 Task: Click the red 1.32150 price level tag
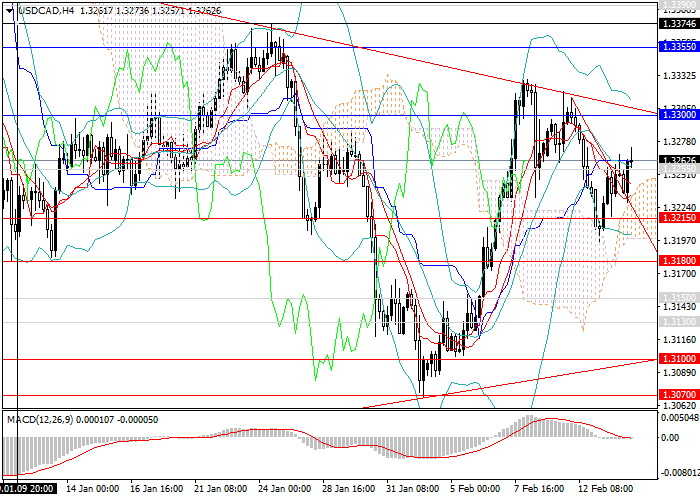[x=679, y=217]
